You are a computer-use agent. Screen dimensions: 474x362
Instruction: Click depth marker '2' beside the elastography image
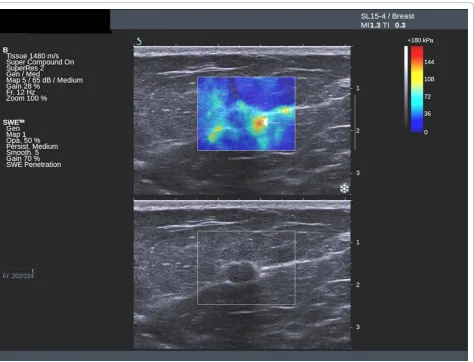point(358,131)
